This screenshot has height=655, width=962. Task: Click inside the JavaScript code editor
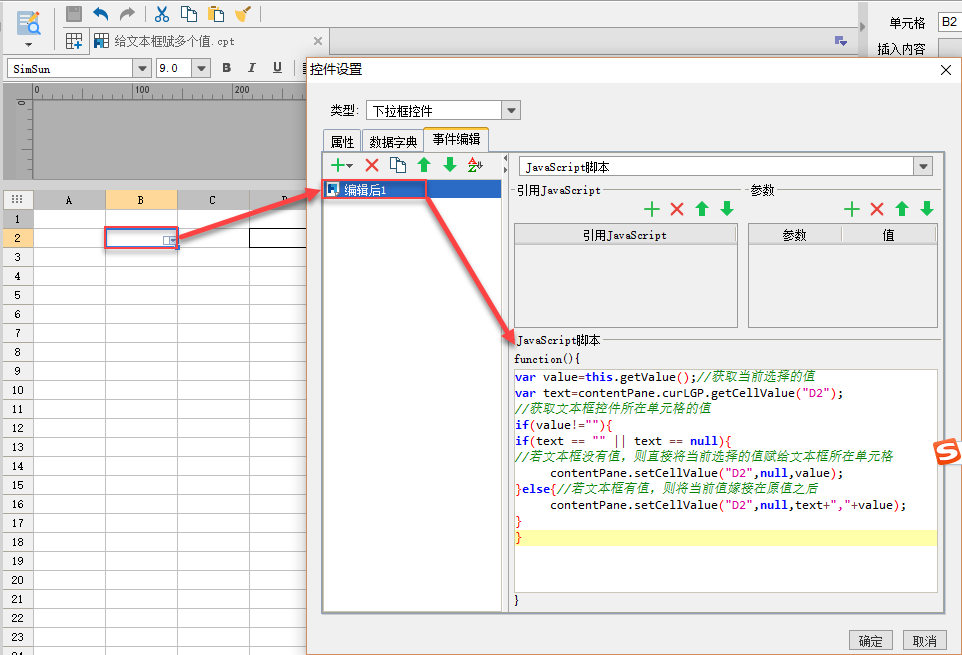click(x=726, y=480)
